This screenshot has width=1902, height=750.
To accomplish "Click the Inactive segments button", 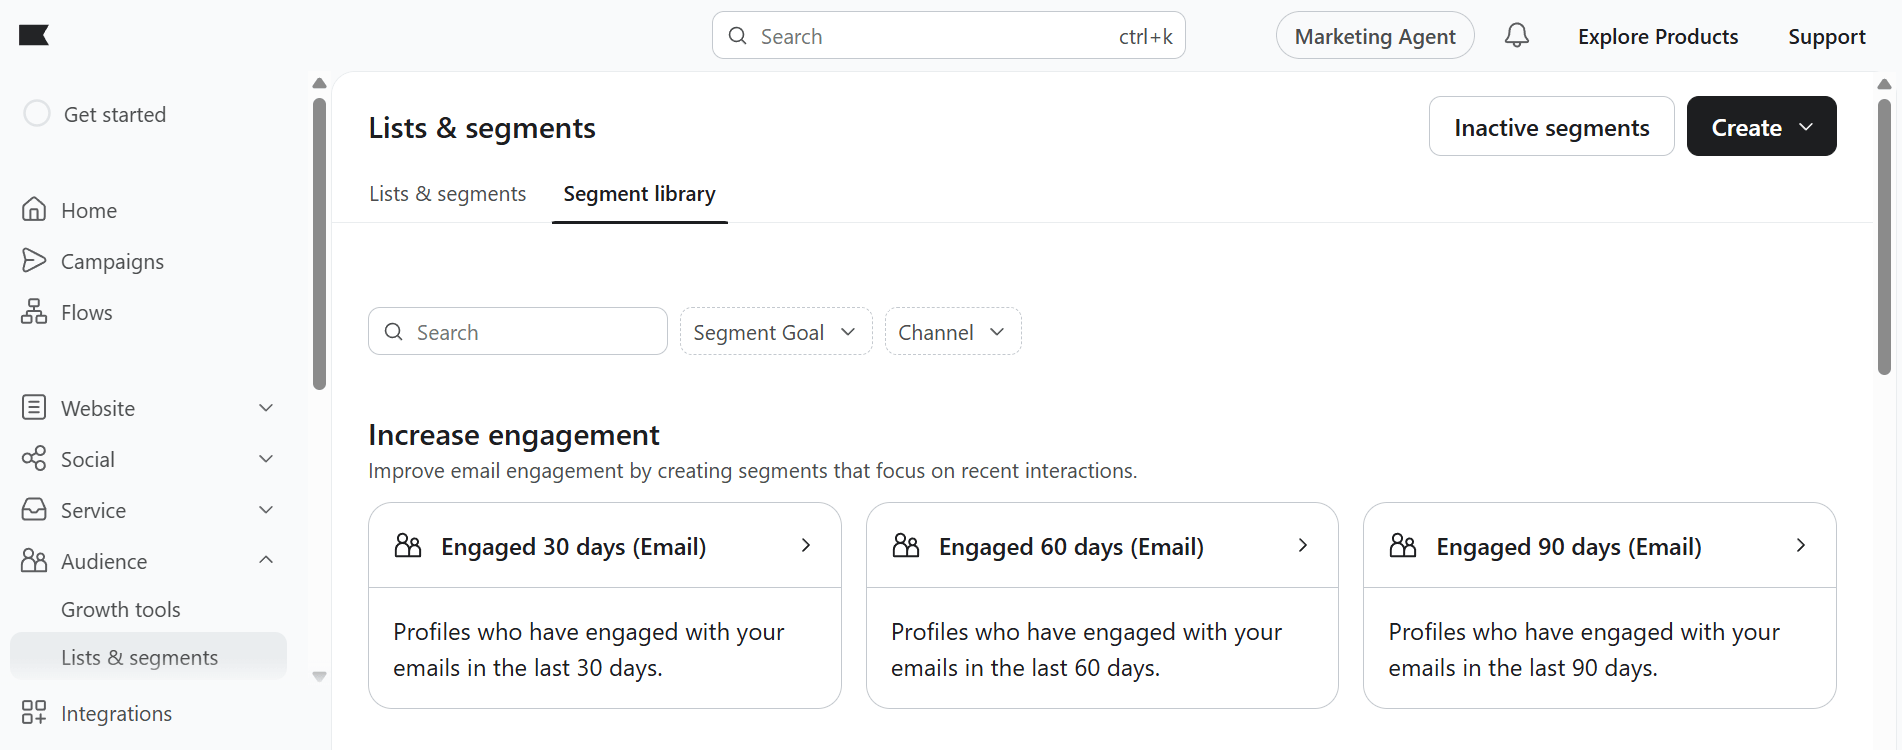I will click(x=1551, y=126).
